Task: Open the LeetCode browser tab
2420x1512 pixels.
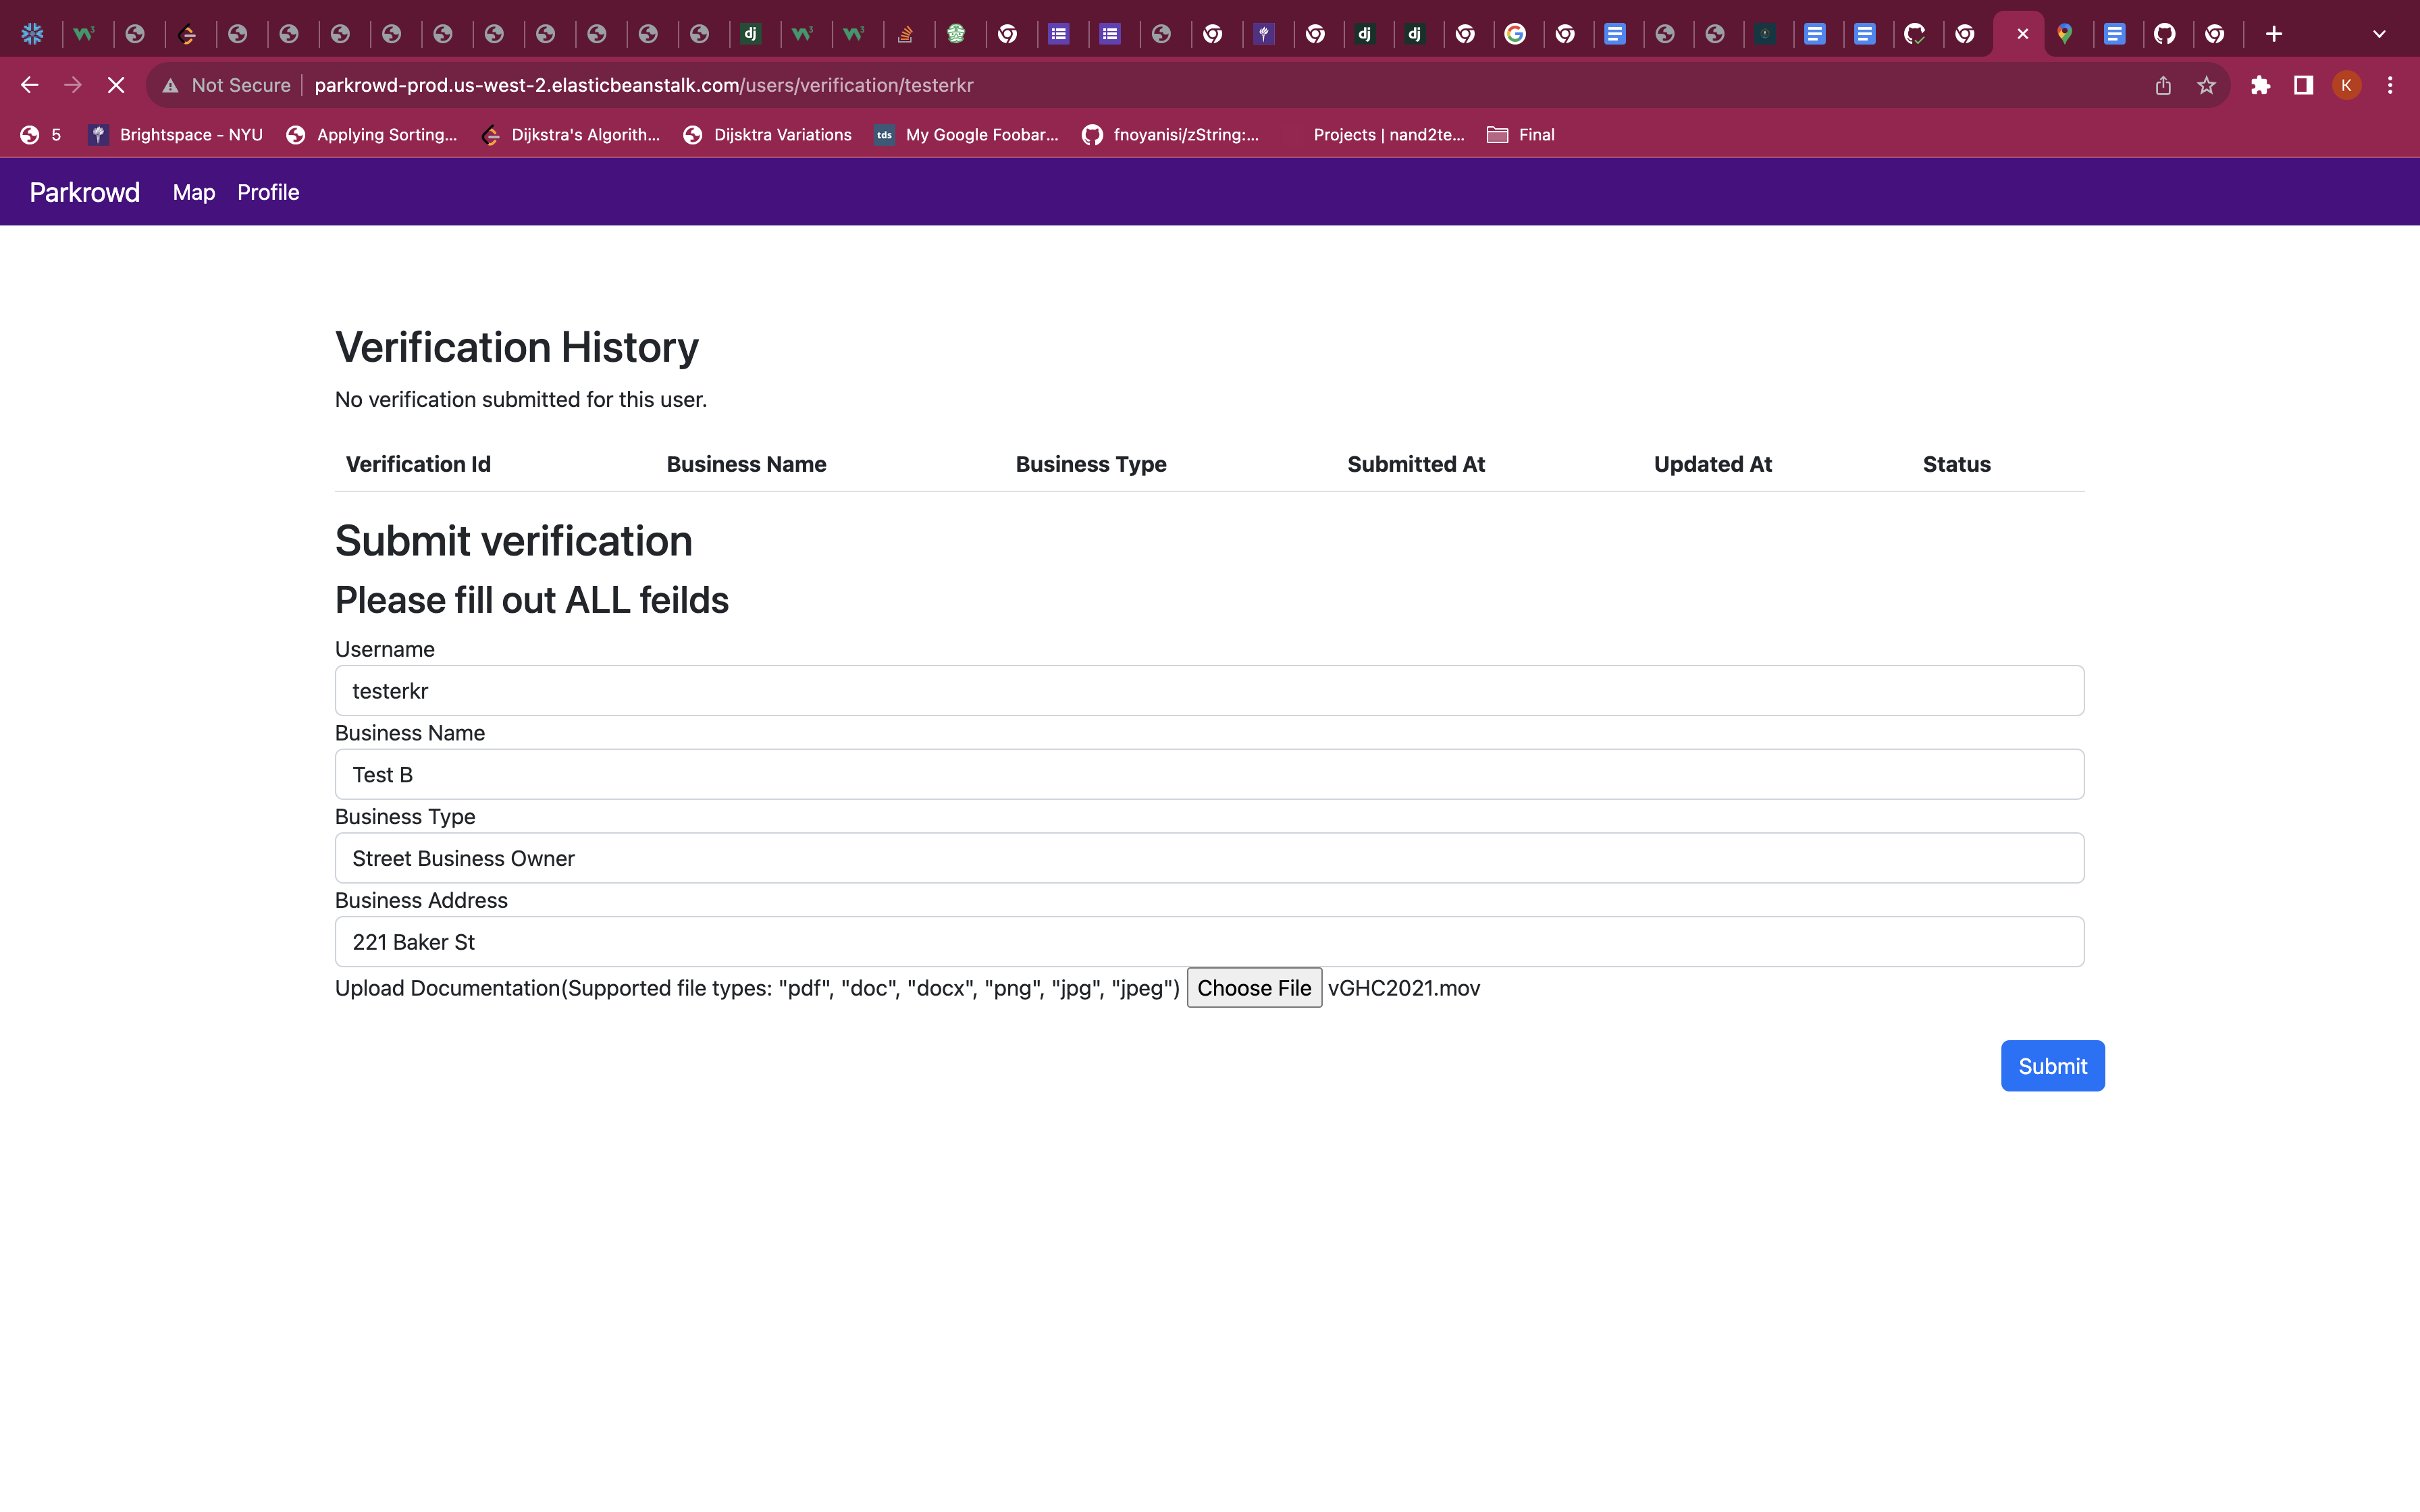Action: [x=189, y=33]
